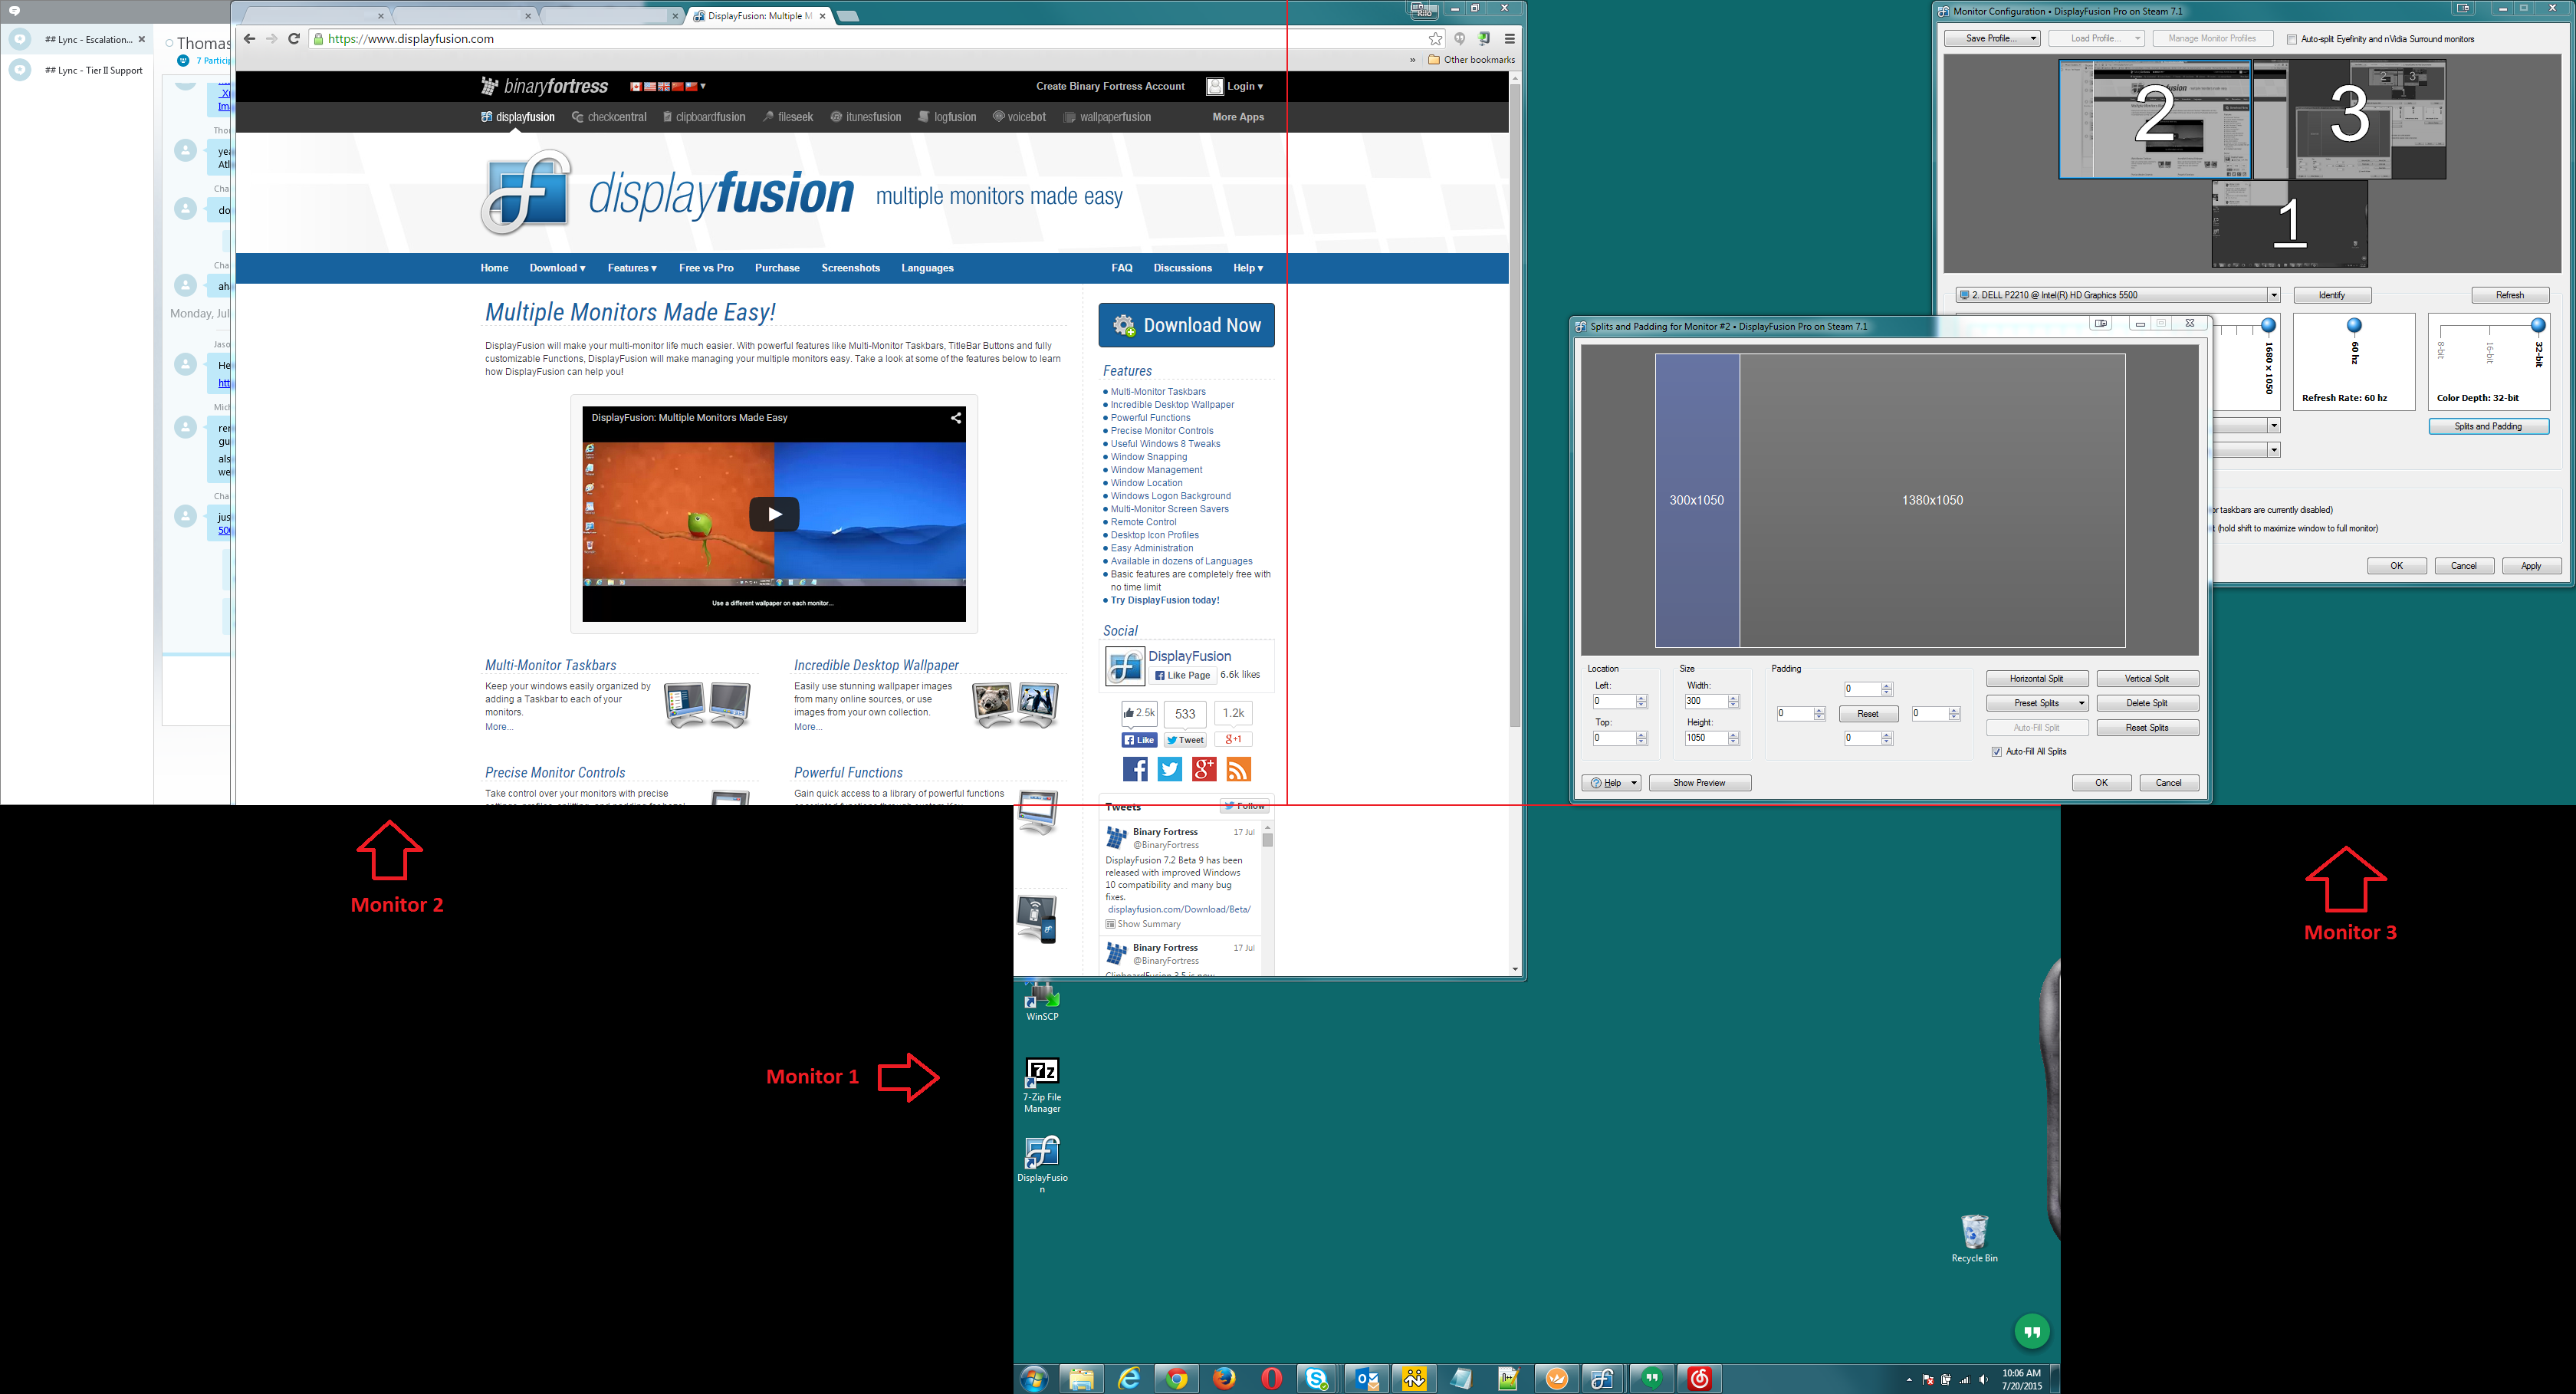Click the Skype taskbar icon
2576x1394 pixels.
pyautogui.click(x=1317, y=1379)
